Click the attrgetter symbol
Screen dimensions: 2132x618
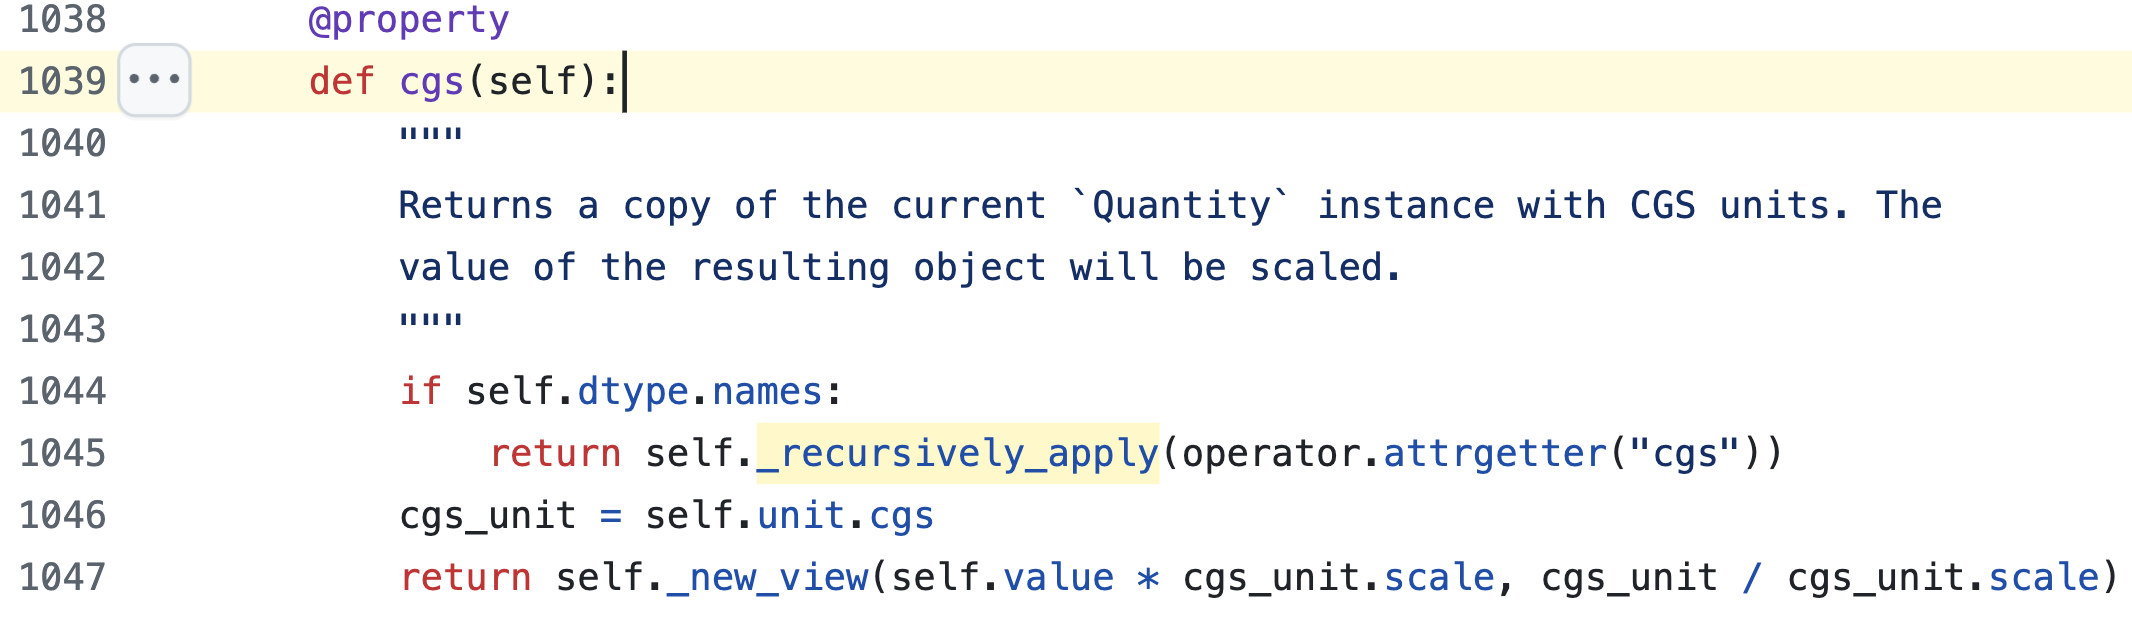click(1495, 453)
